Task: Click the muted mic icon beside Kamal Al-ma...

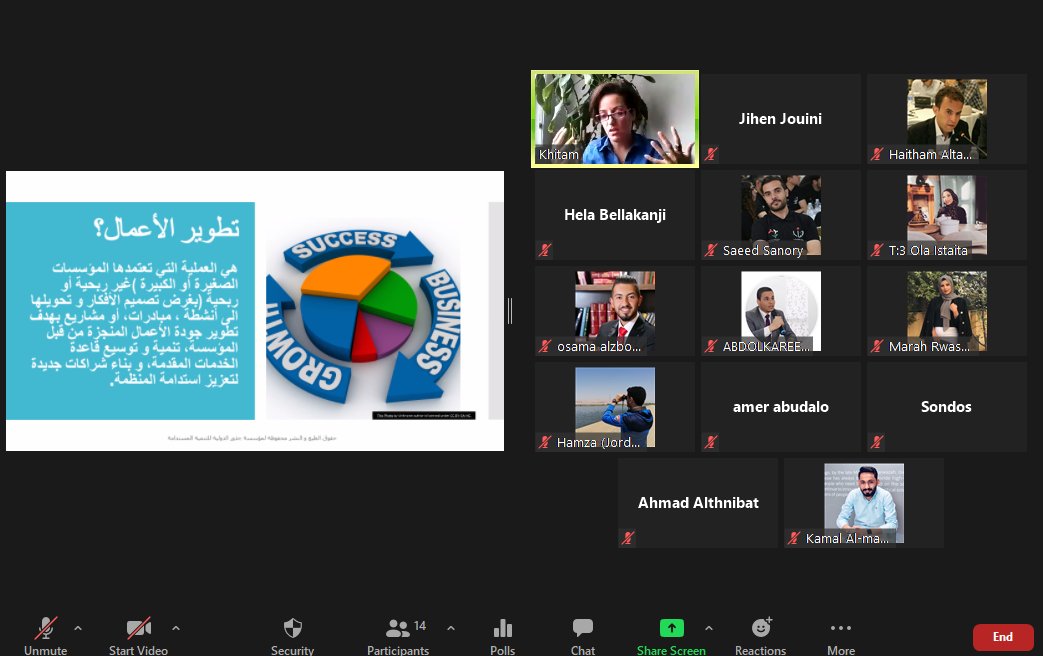Action: click(x=794, y=538)
